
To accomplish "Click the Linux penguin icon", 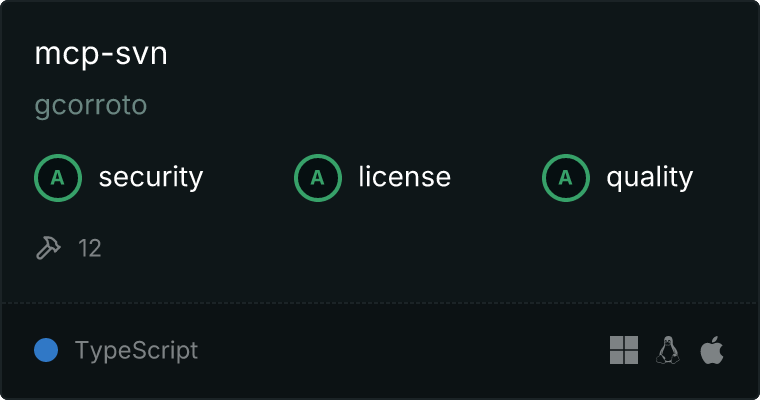I will 668,350.
